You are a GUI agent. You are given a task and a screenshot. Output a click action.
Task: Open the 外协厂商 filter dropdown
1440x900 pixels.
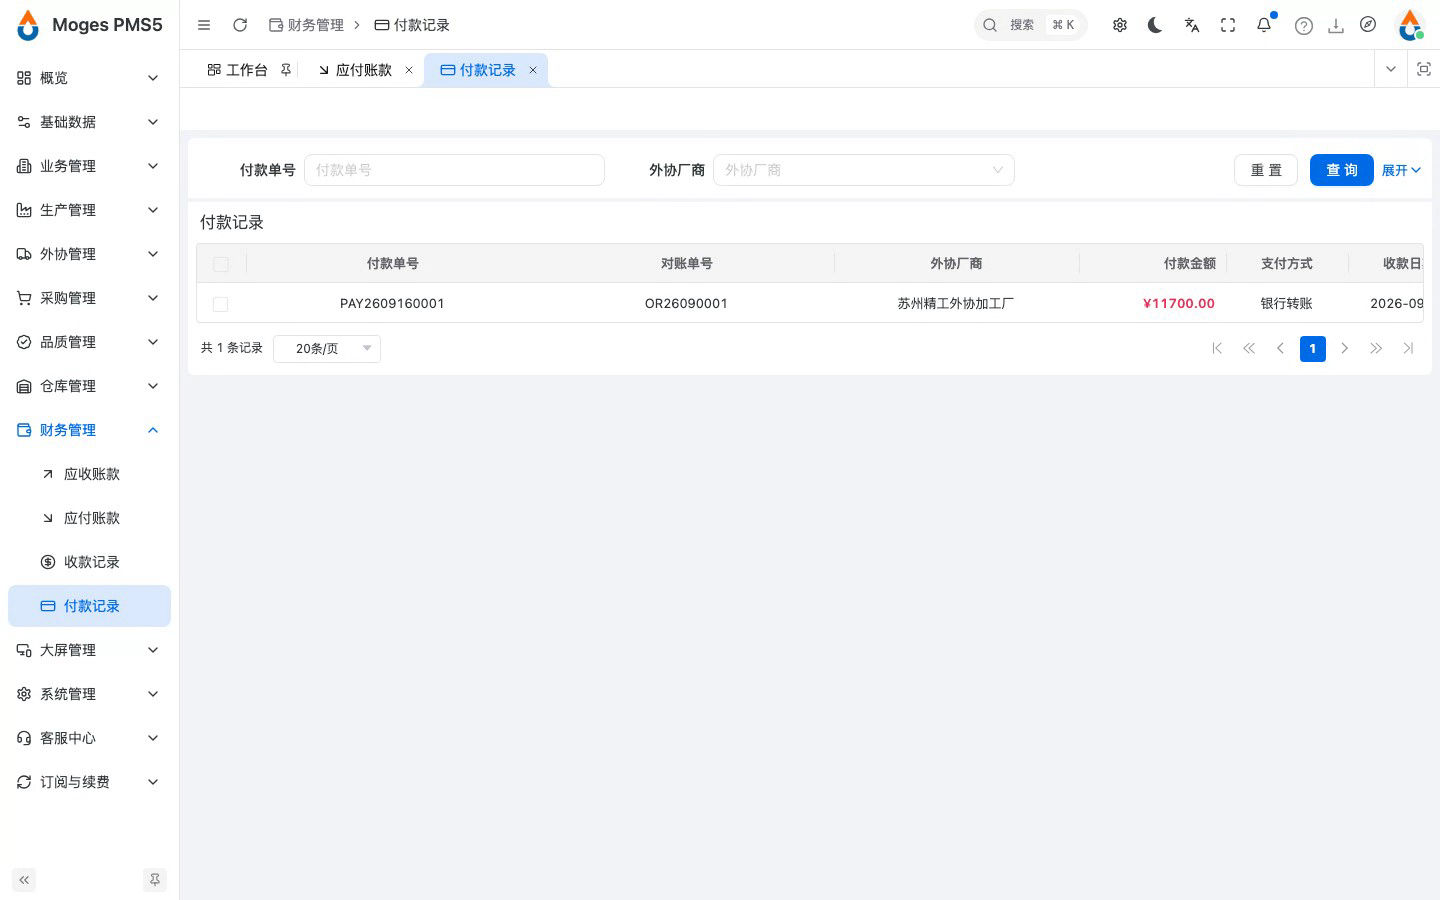[864, 170]
